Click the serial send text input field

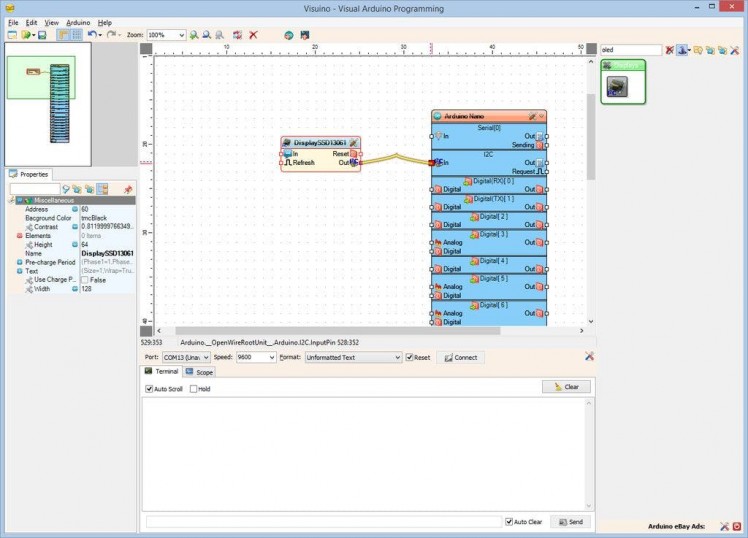click(322, 522)
